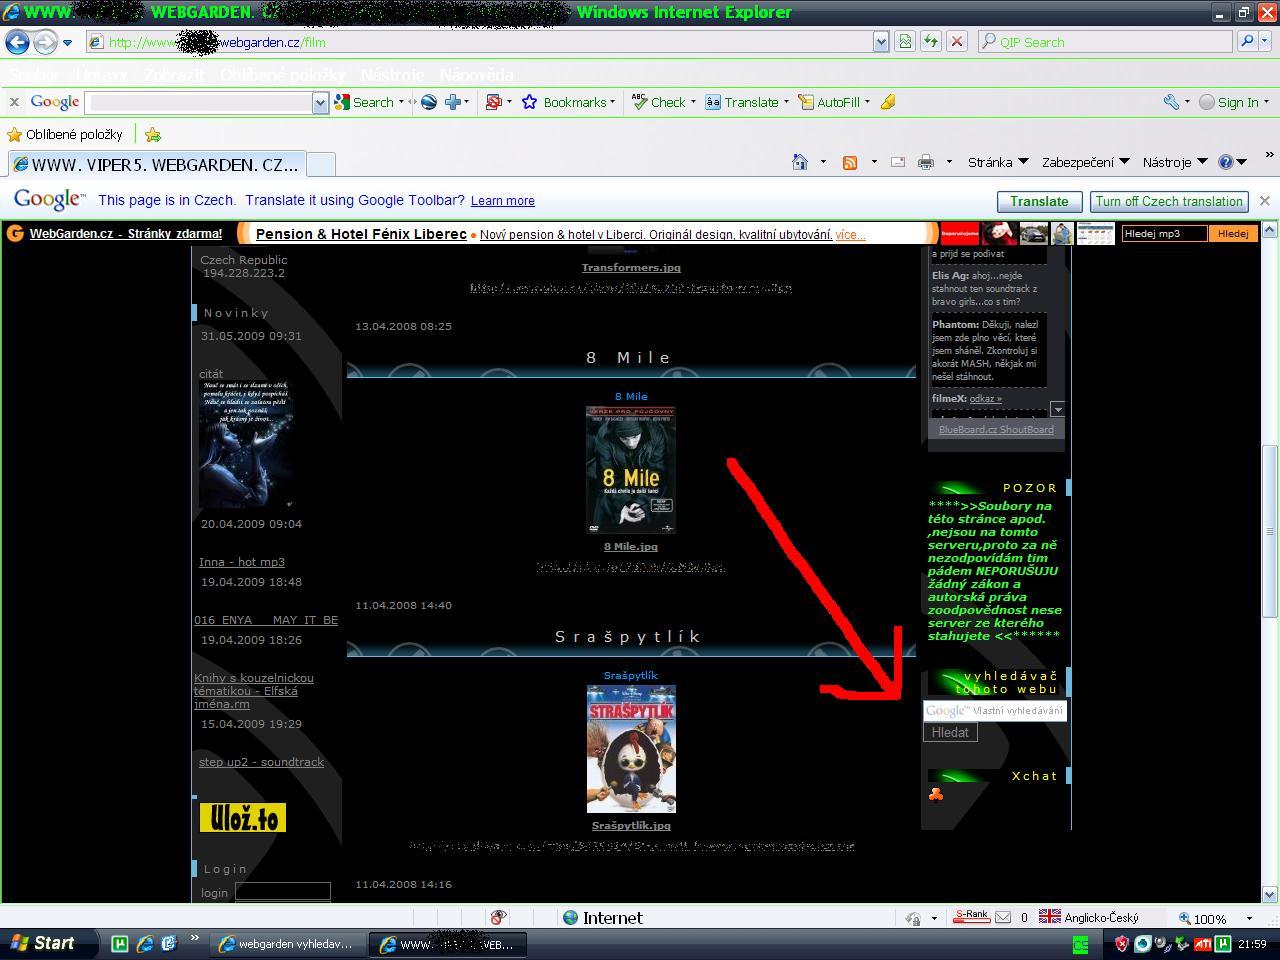The width and height of the screenshot is (1280, 960).
Task: Click the Home page icon
Action: 800,162
